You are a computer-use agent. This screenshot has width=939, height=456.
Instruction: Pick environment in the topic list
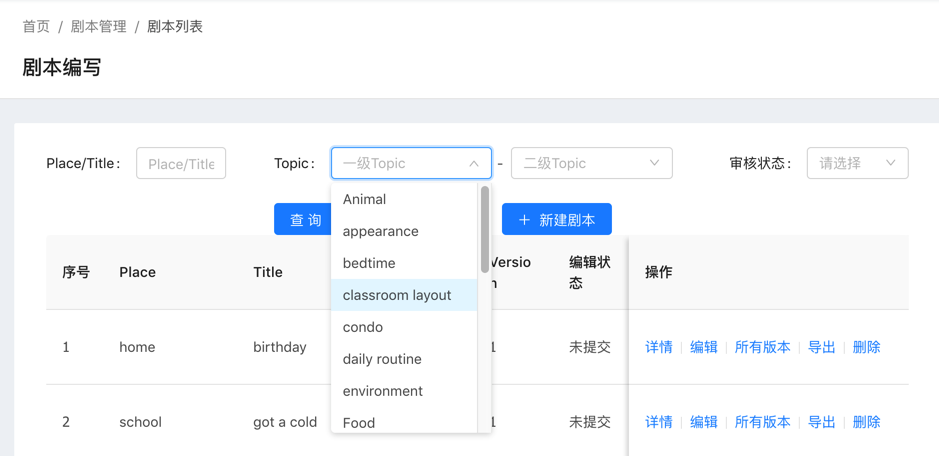(x=383, y=391)
